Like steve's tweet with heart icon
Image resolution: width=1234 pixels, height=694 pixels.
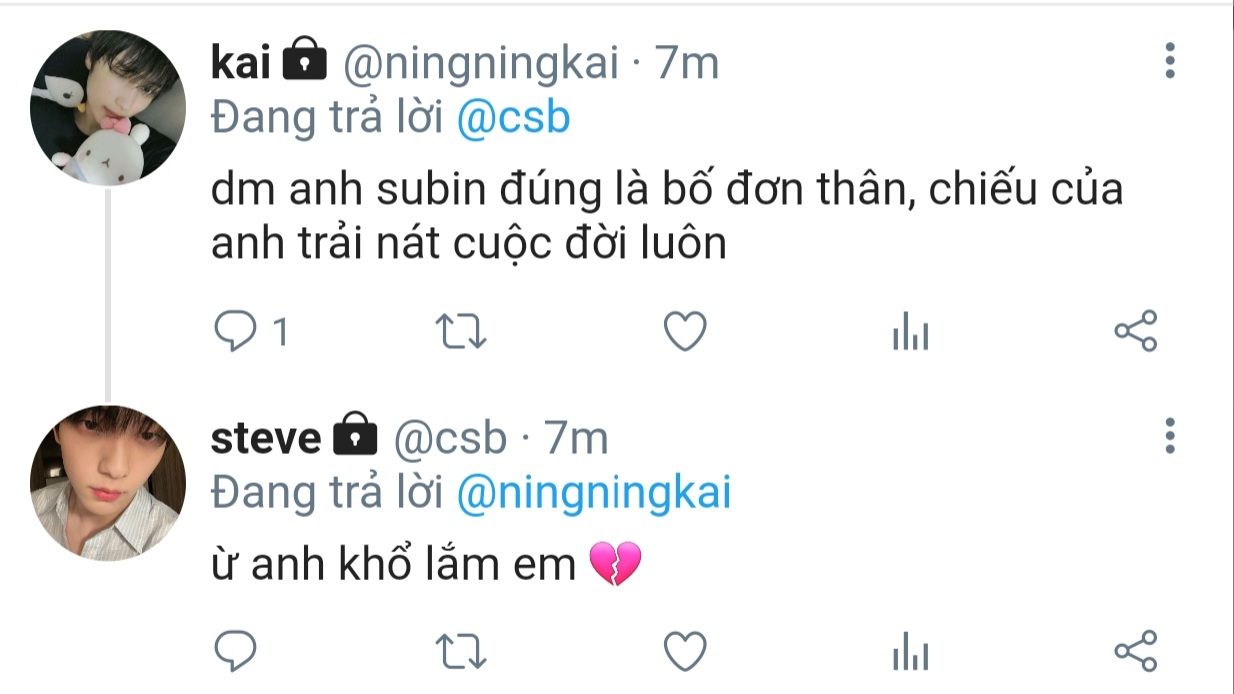[686, 652]
